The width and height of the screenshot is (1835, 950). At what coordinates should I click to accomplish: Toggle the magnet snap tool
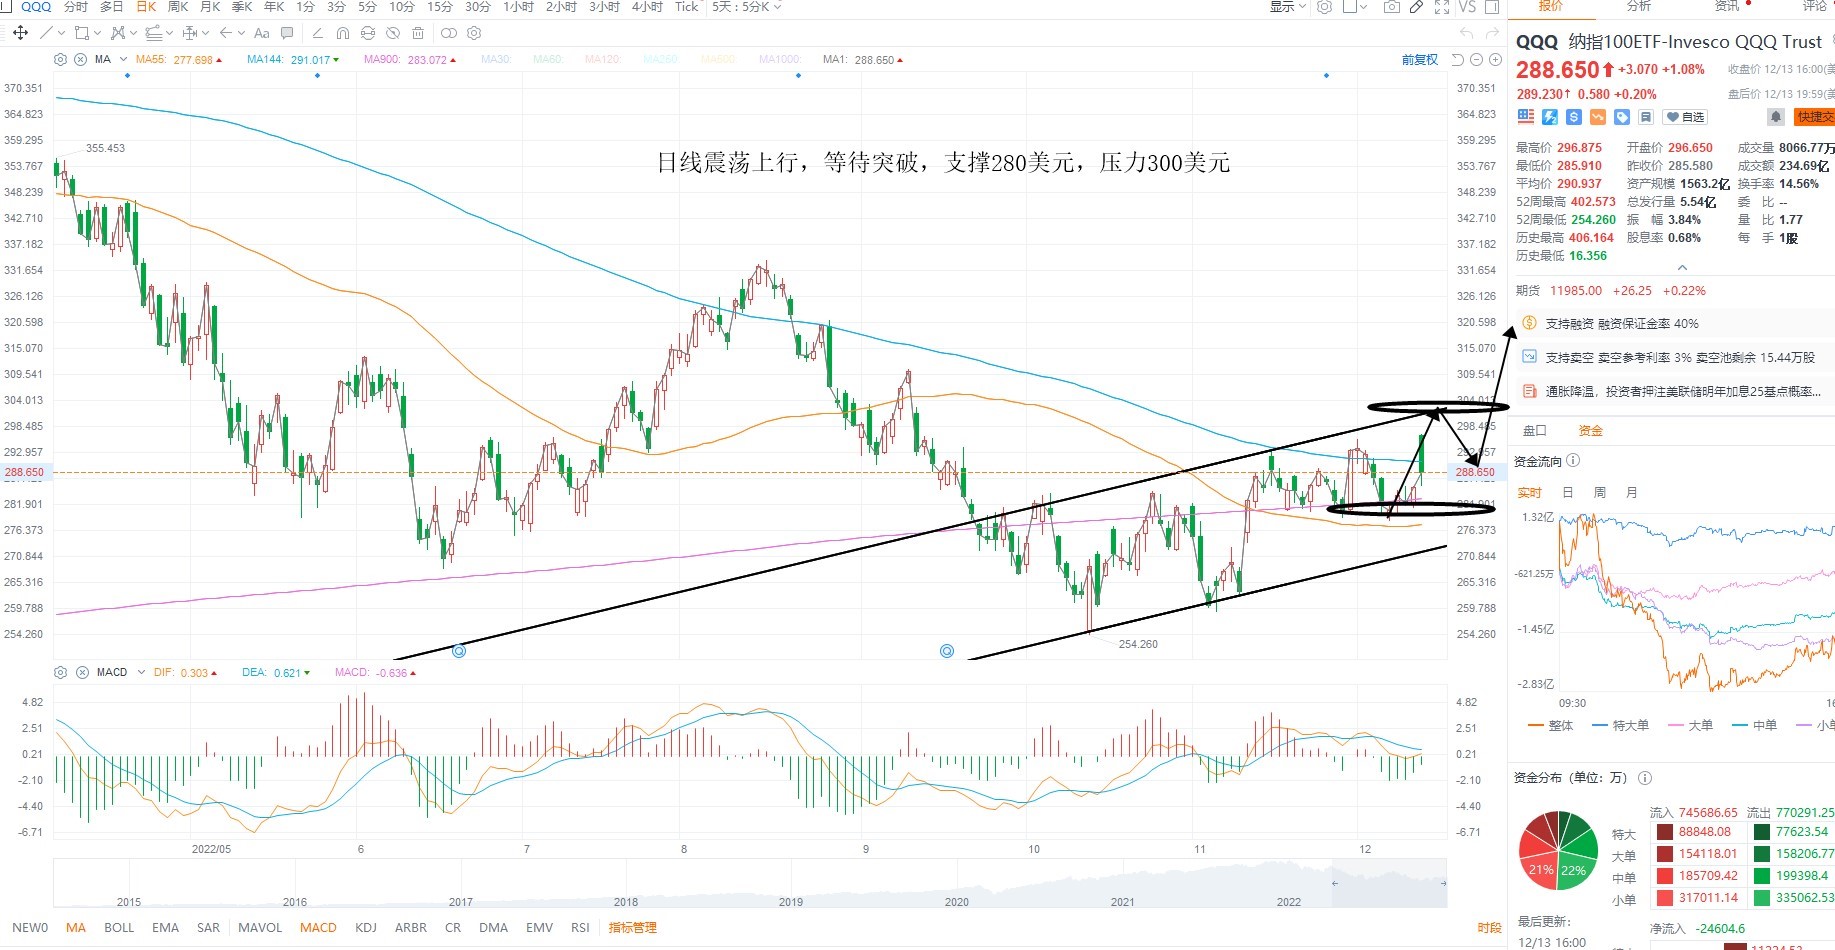tap(343, 33)
